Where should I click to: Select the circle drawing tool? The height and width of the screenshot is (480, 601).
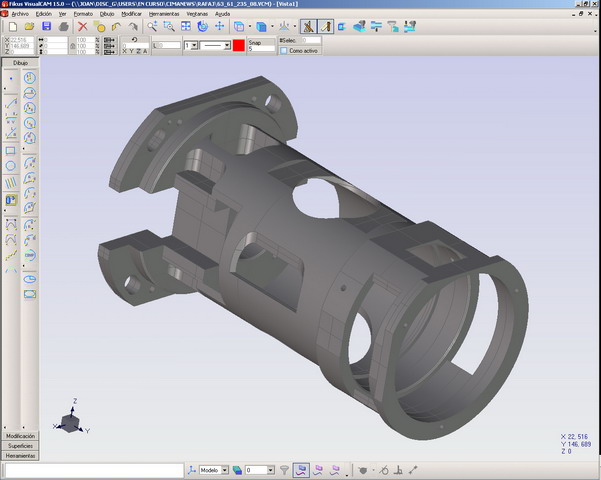(x=10, y=167)
